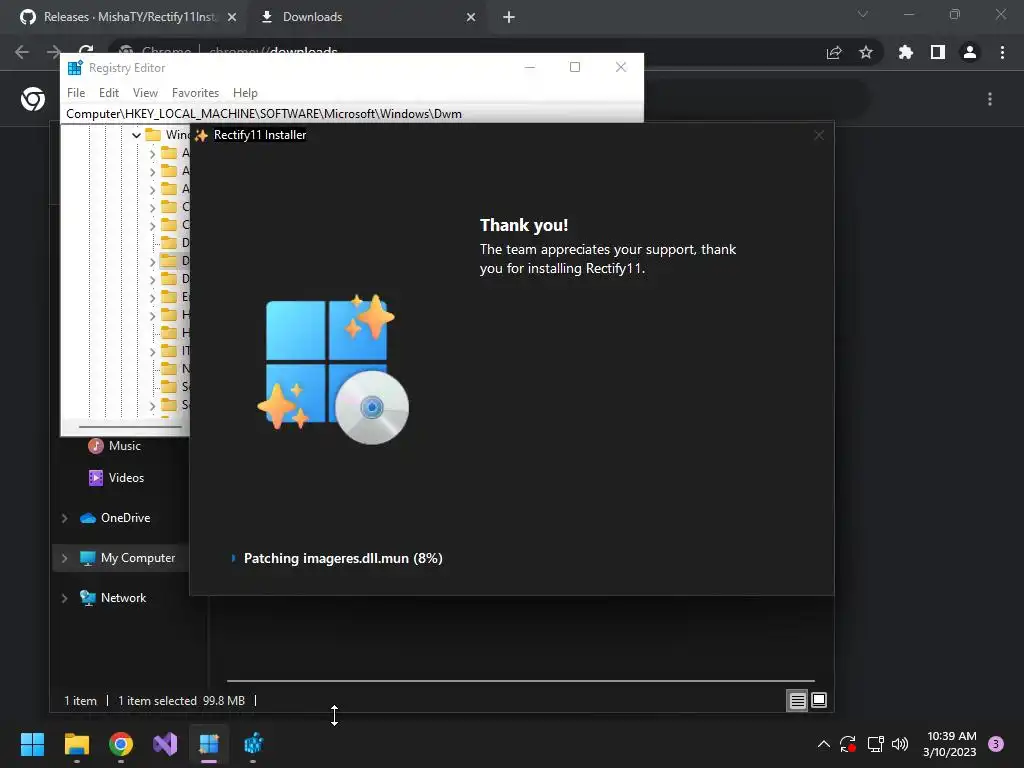Open Chrome's three-dot main menu
1024x768 pixels.
pyautogui.click(x=1002, y=52)
